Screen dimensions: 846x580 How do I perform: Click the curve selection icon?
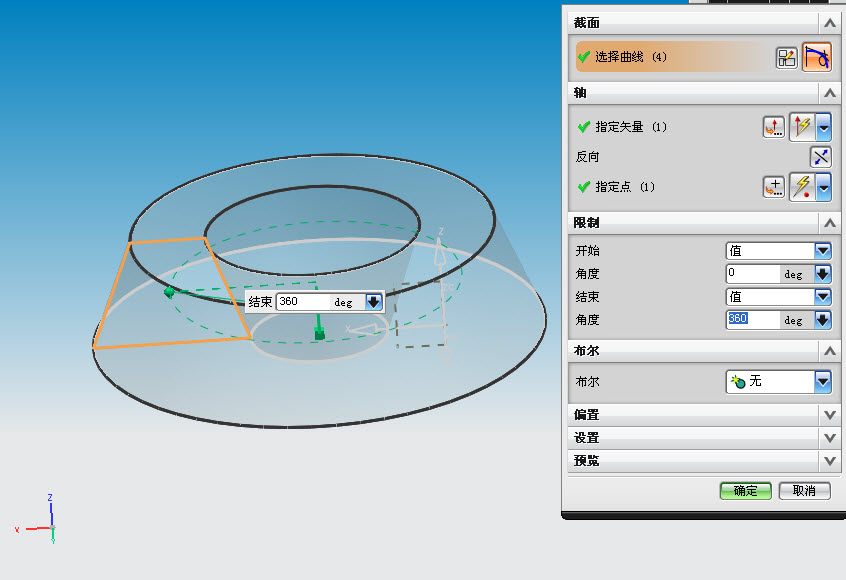coord(816,57)
